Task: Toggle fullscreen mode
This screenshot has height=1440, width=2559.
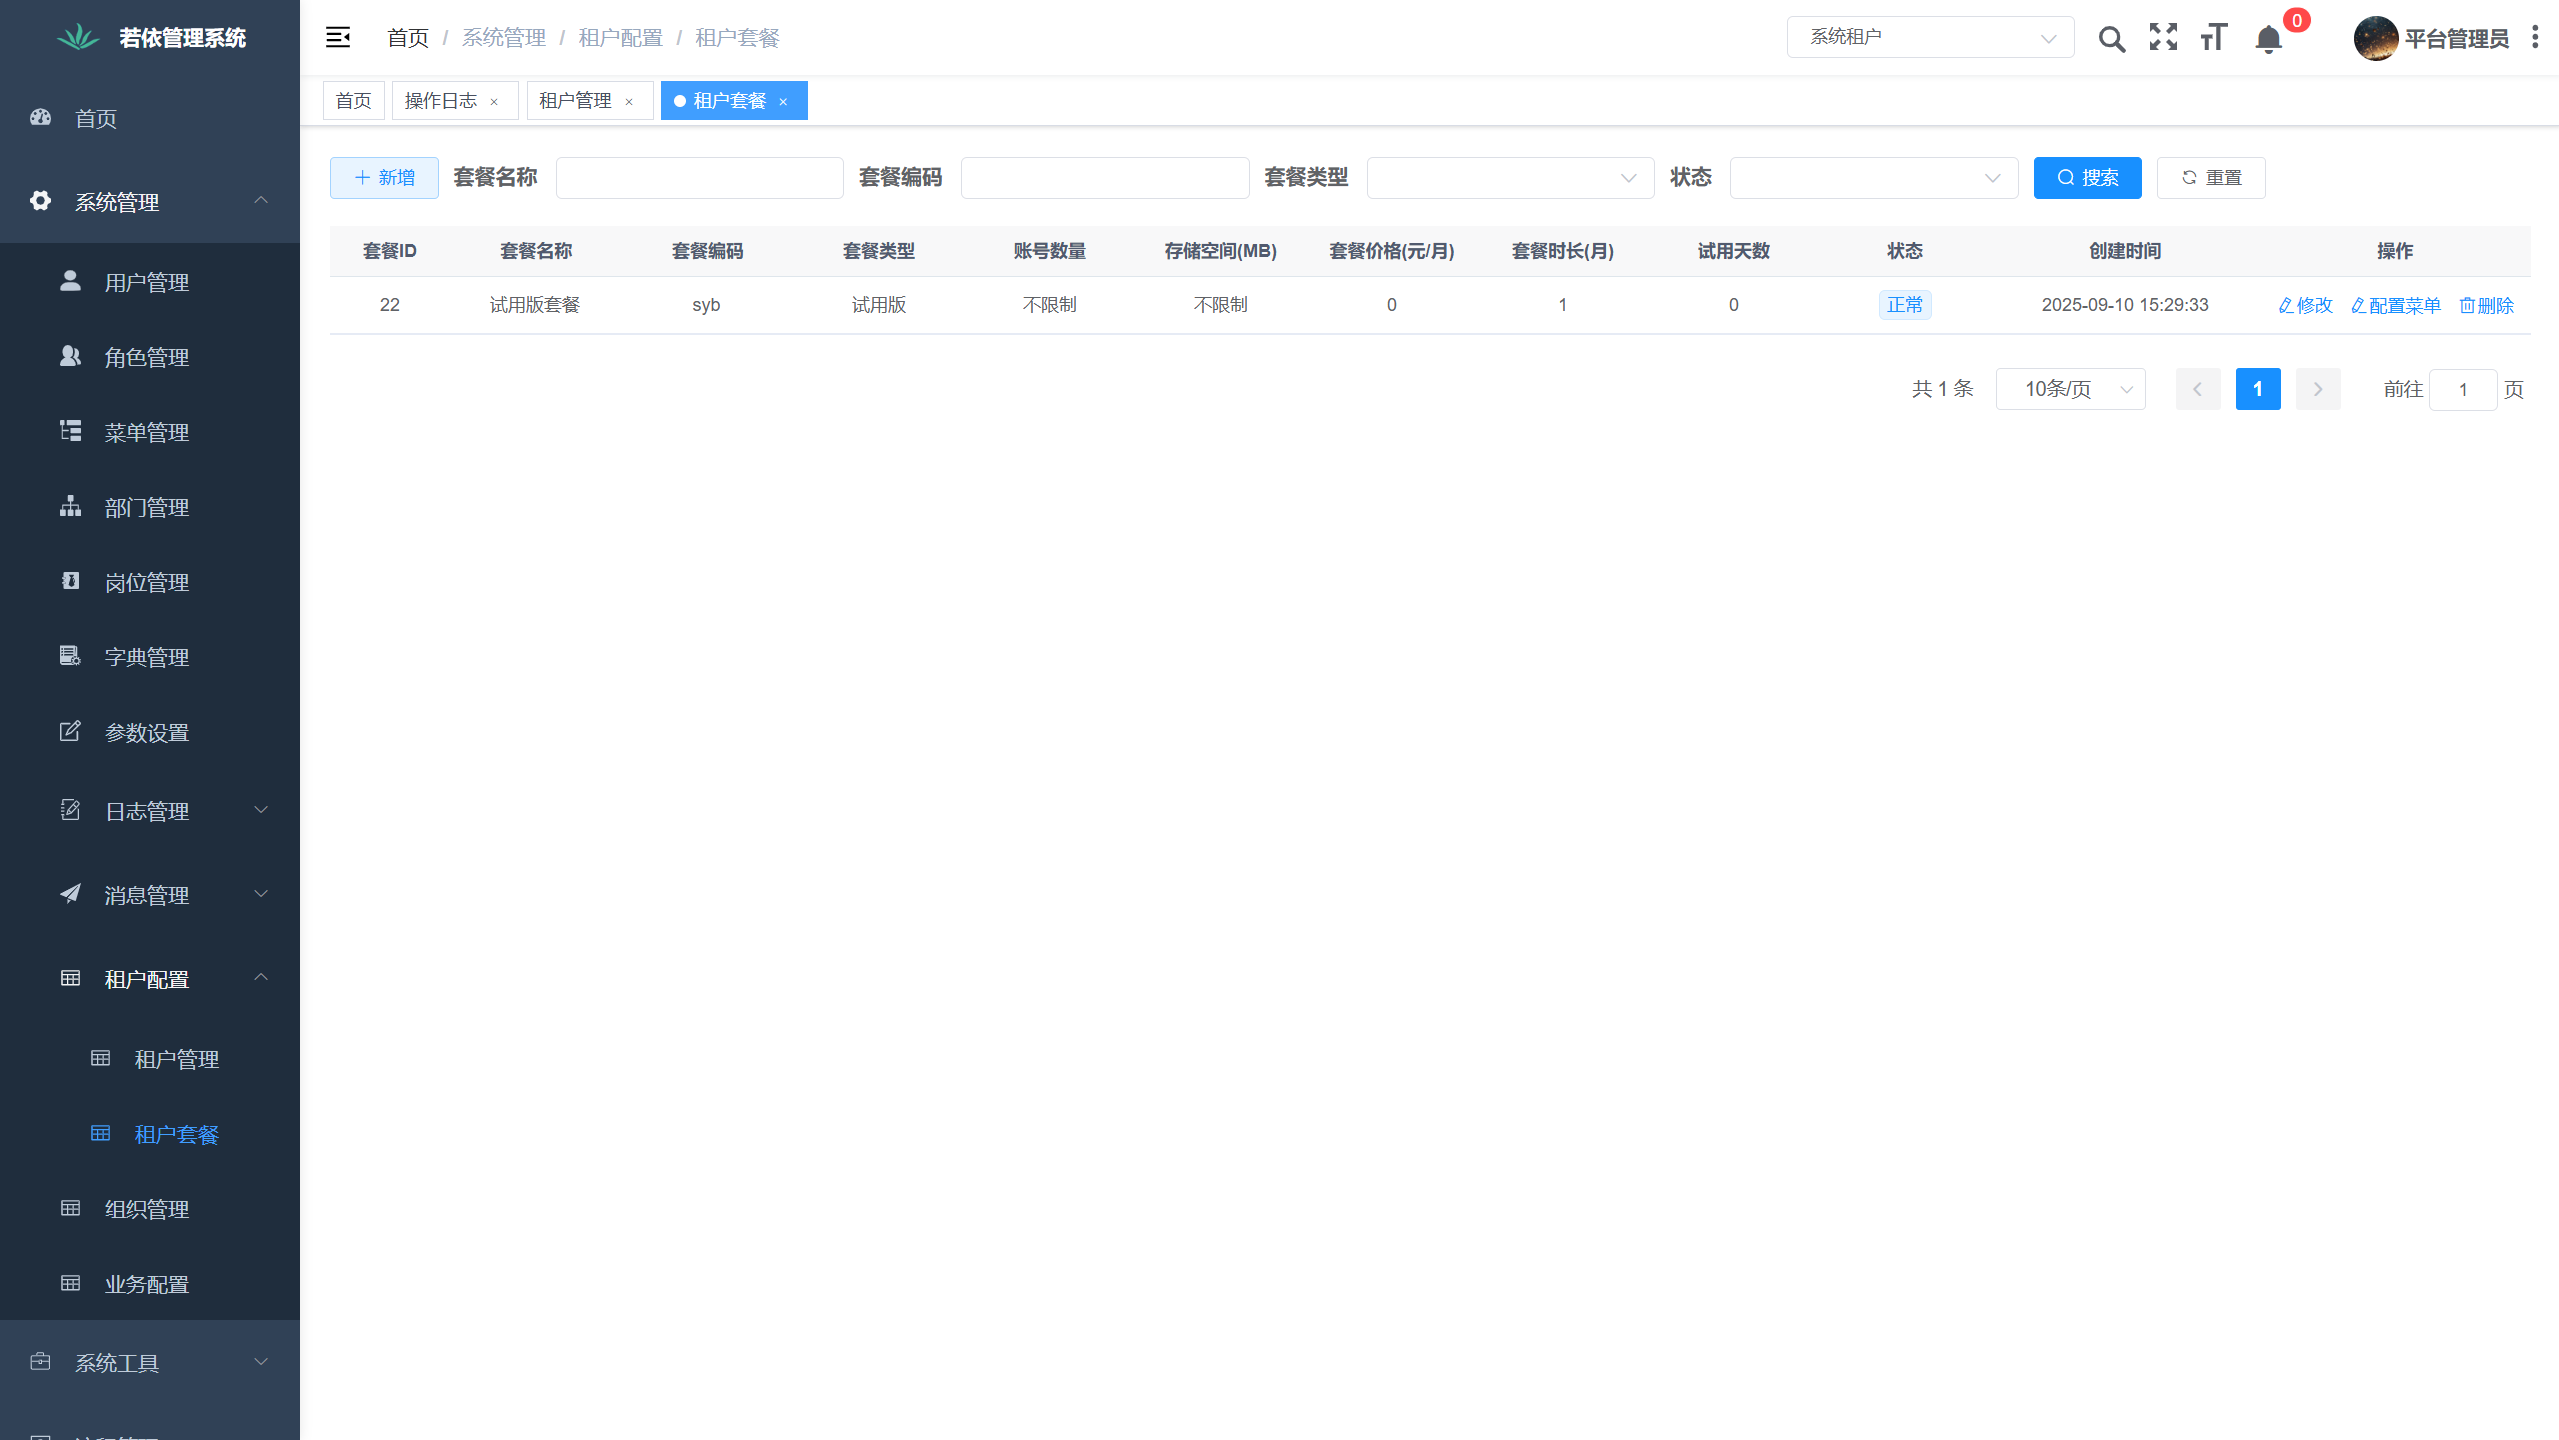Action: tap(2162, 38)
